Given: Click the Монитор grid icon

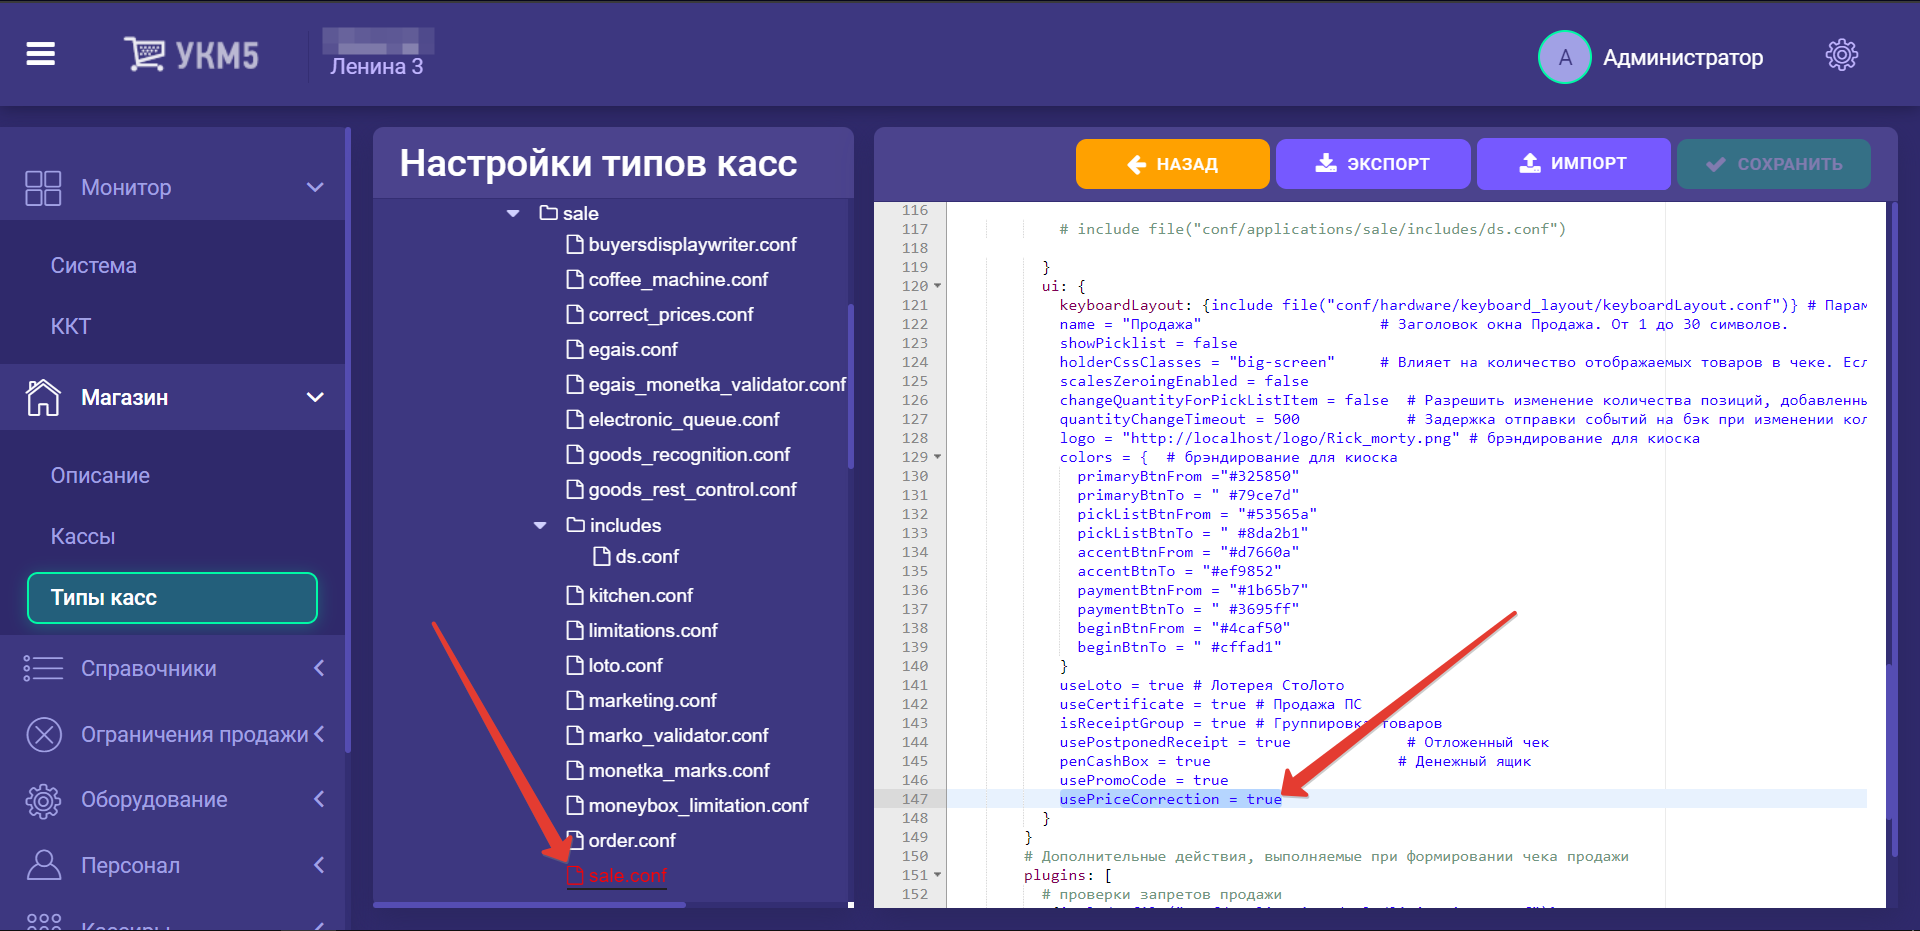Looking at the screenshot, I should (x=43, y=188).
